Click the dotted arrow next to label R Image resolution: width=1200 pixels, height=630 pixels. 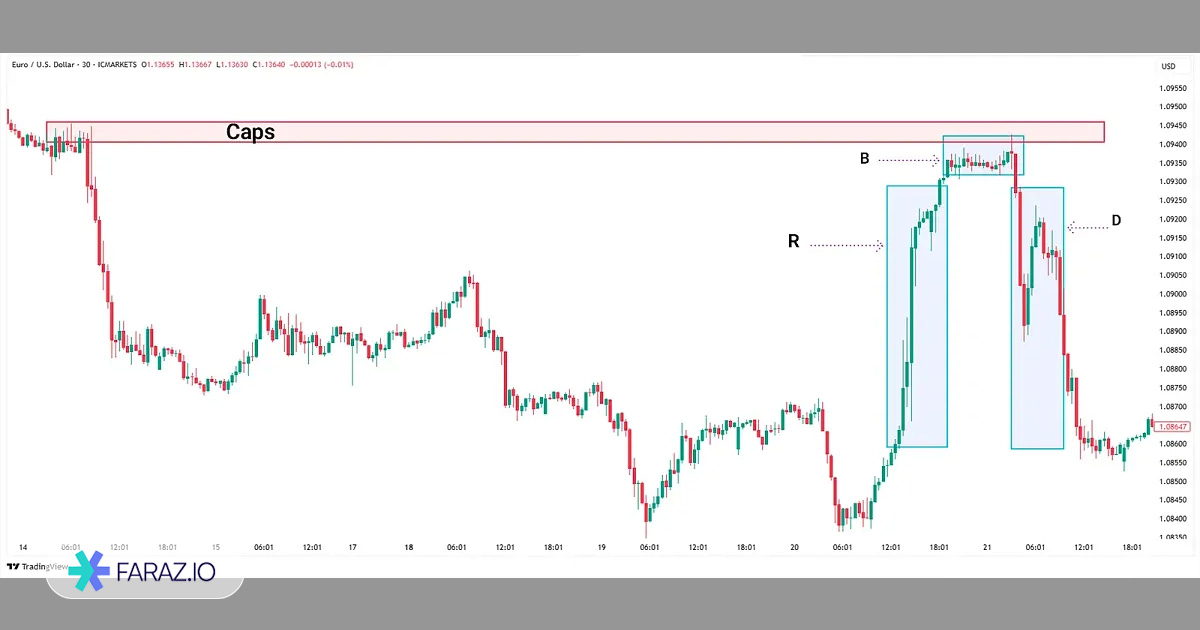tap(847, 244)
